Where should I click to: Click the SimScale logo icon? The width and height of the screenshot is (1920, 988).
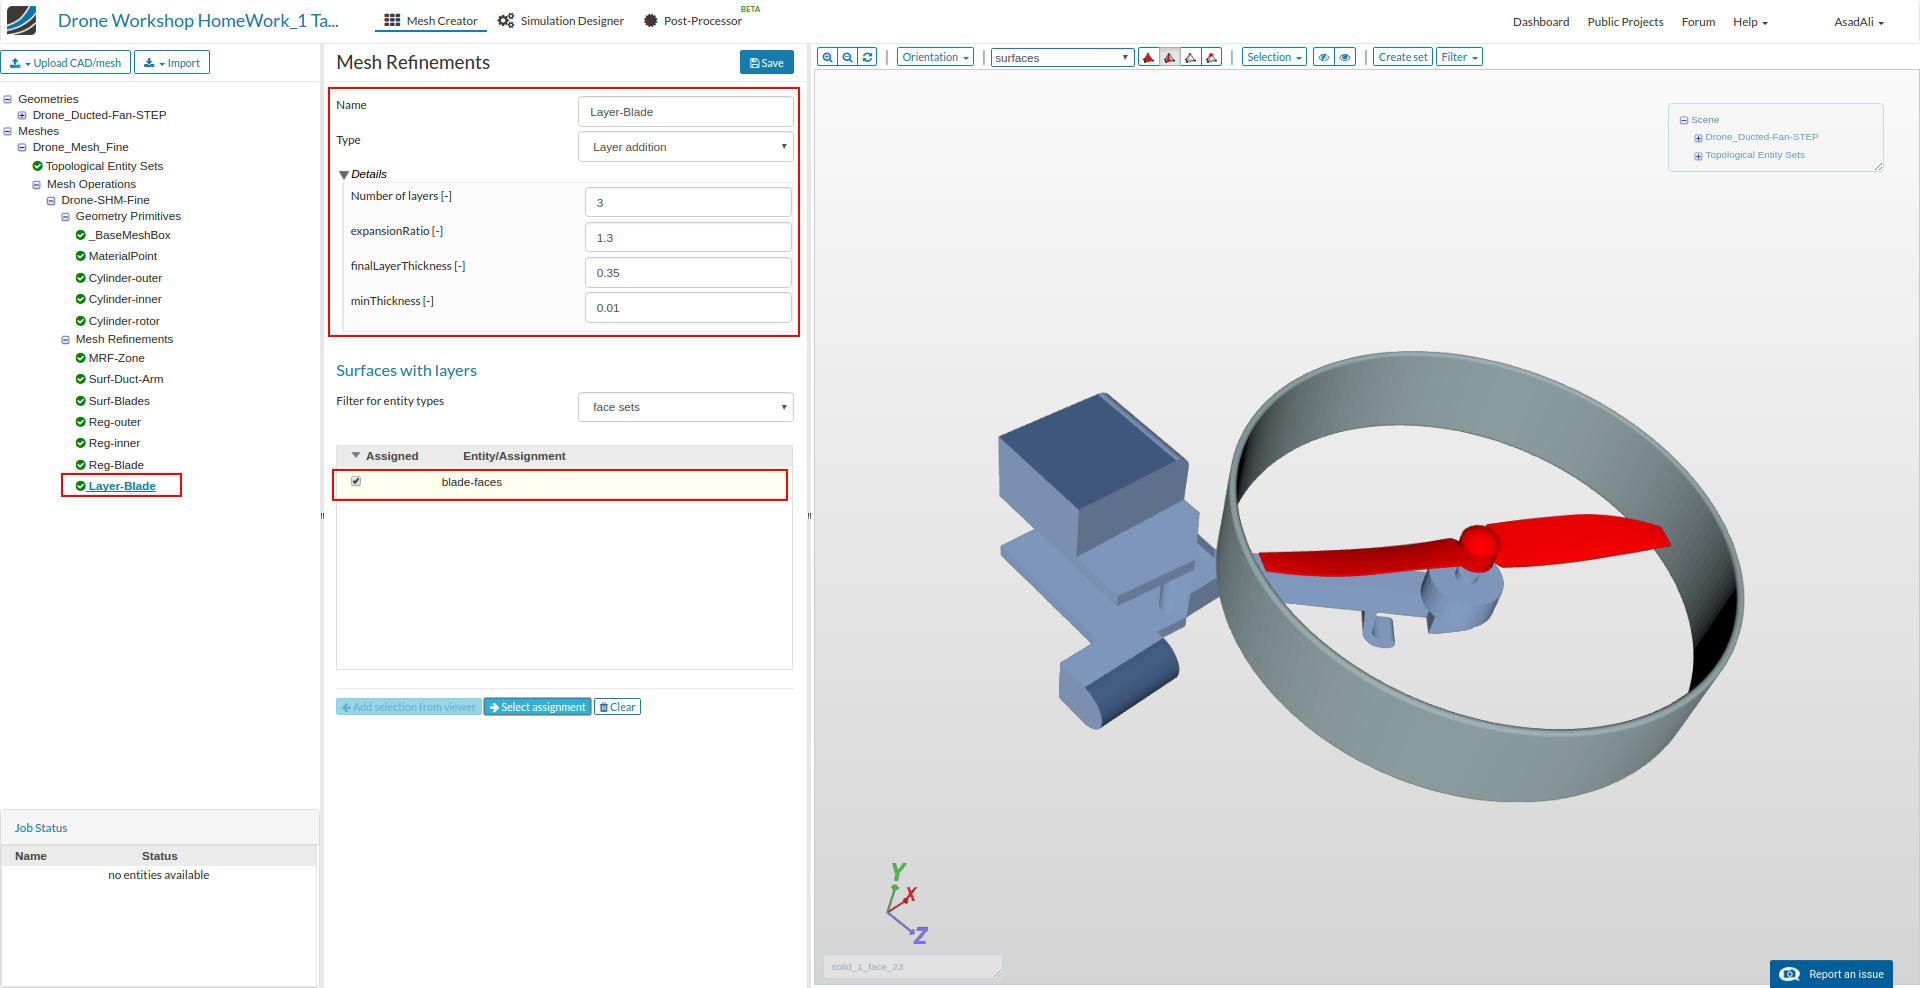point(21,21)
